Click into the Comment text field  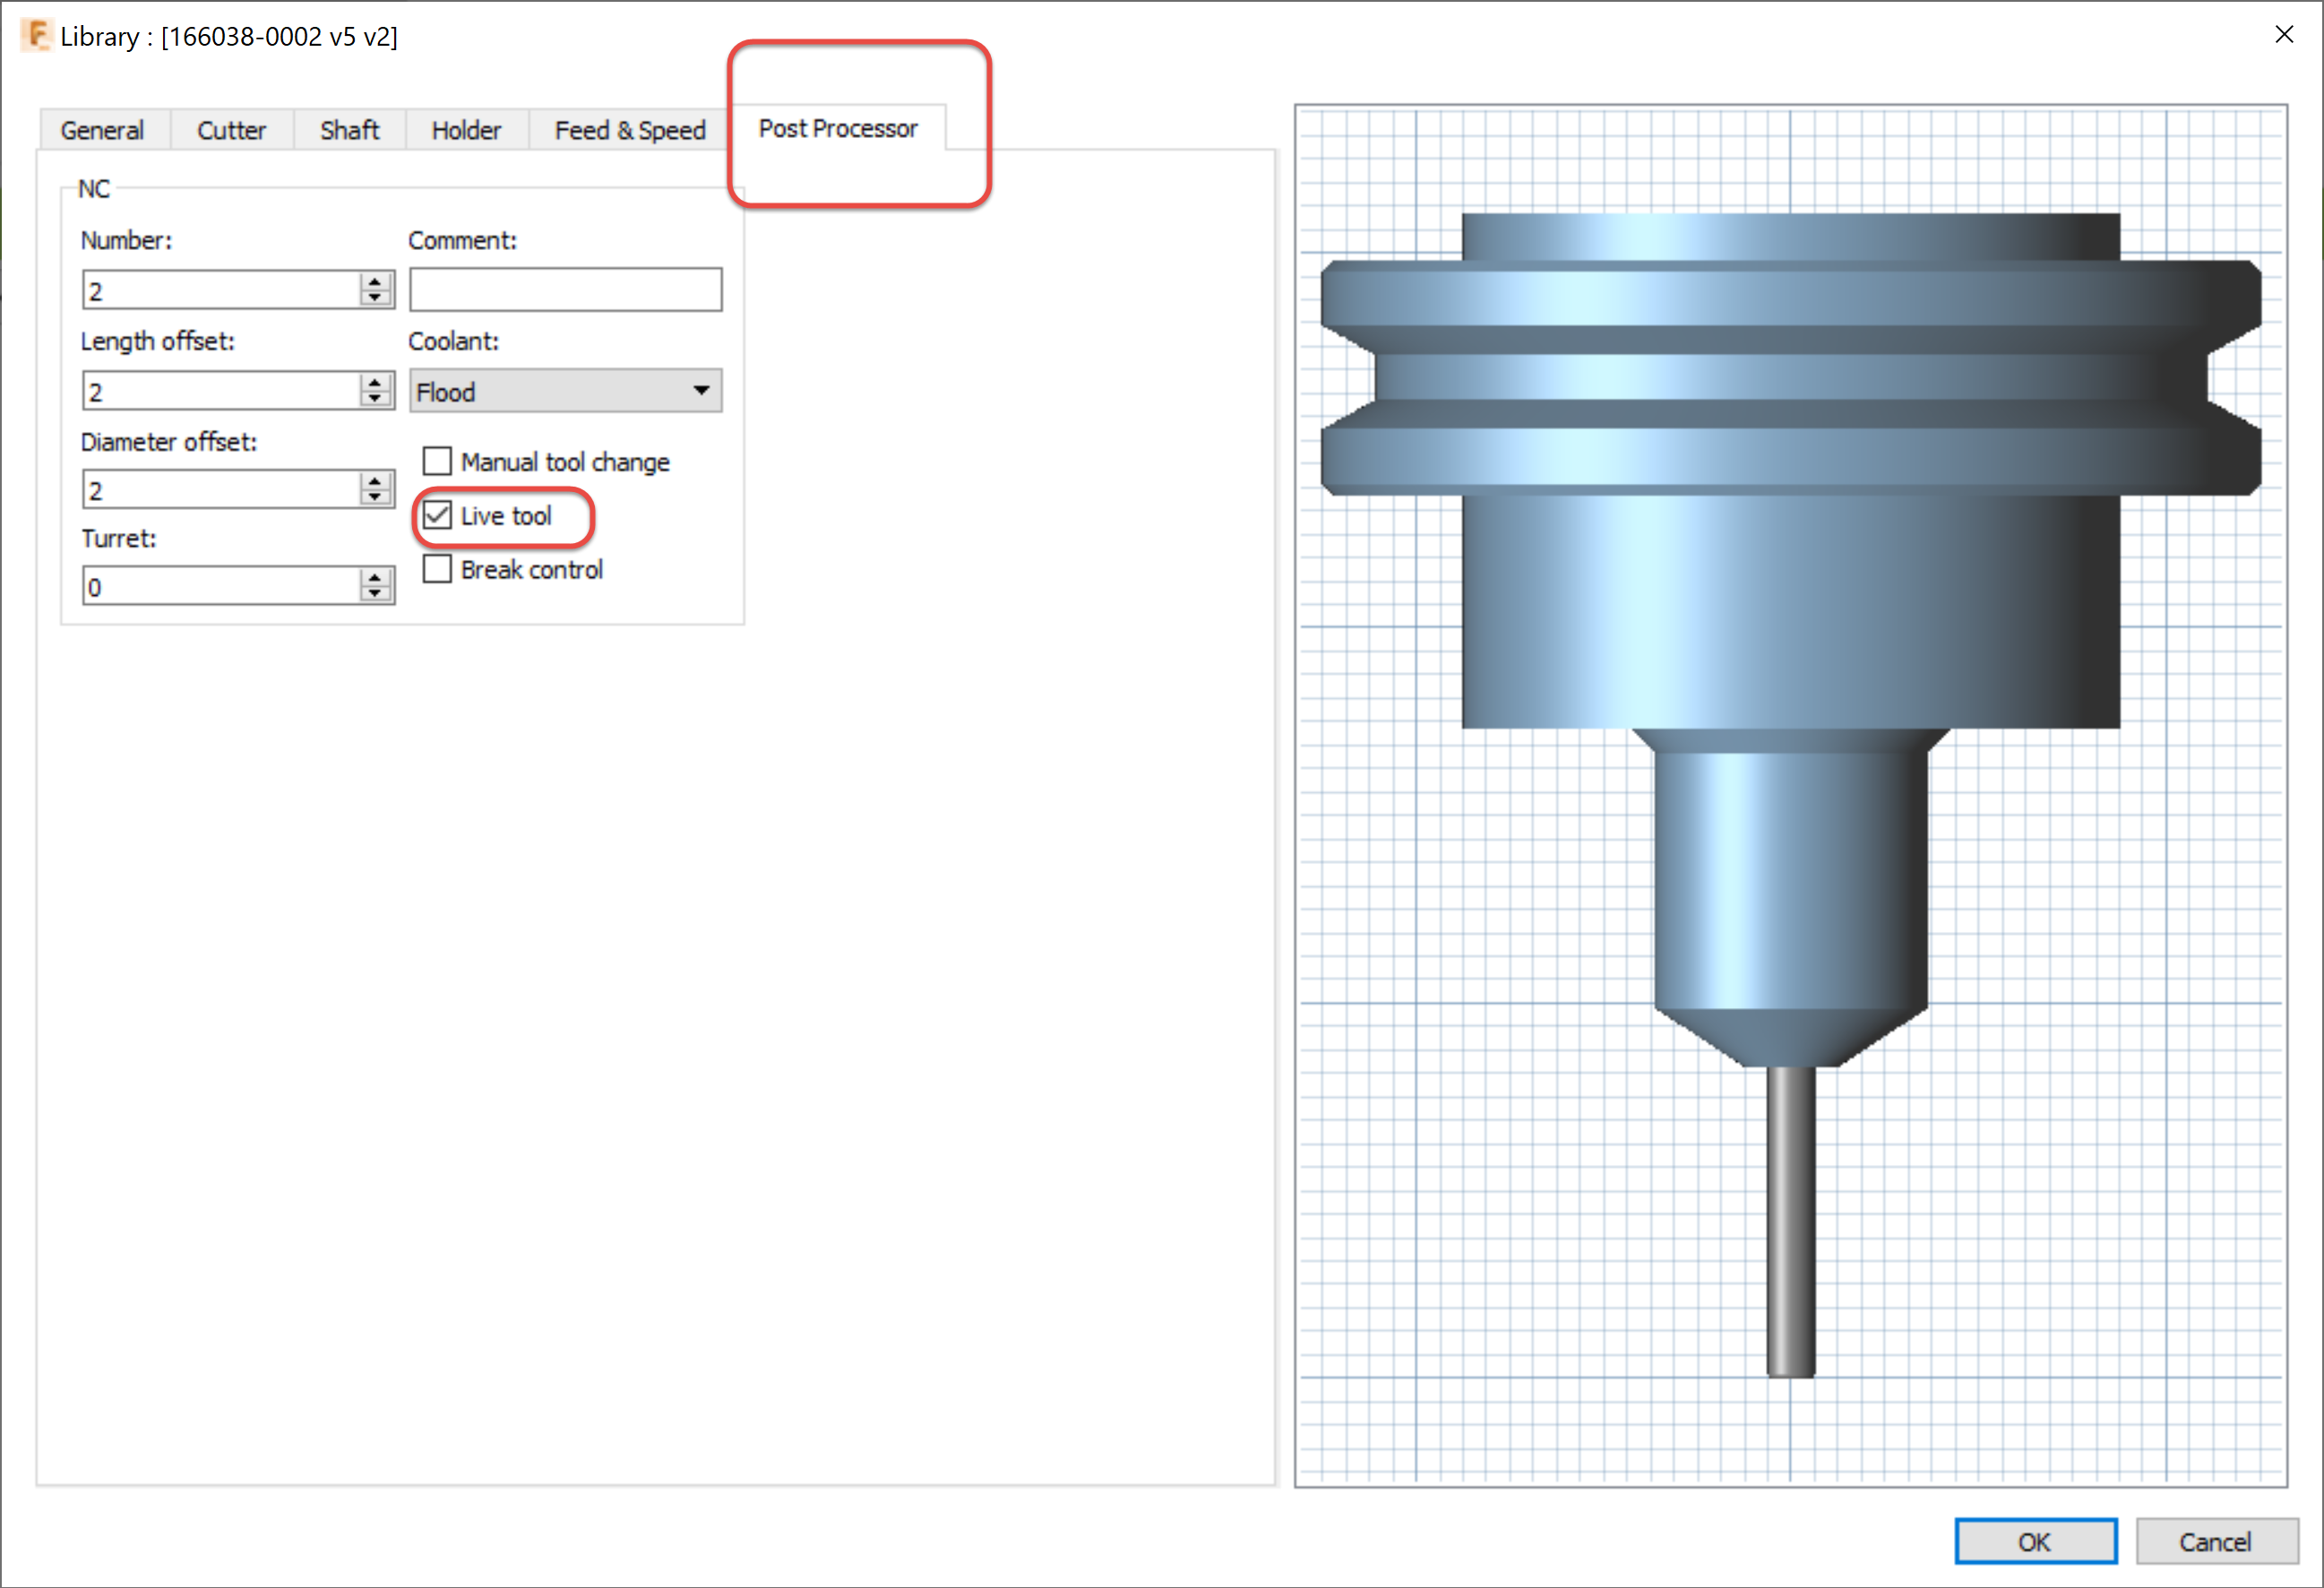coord(565,290)
